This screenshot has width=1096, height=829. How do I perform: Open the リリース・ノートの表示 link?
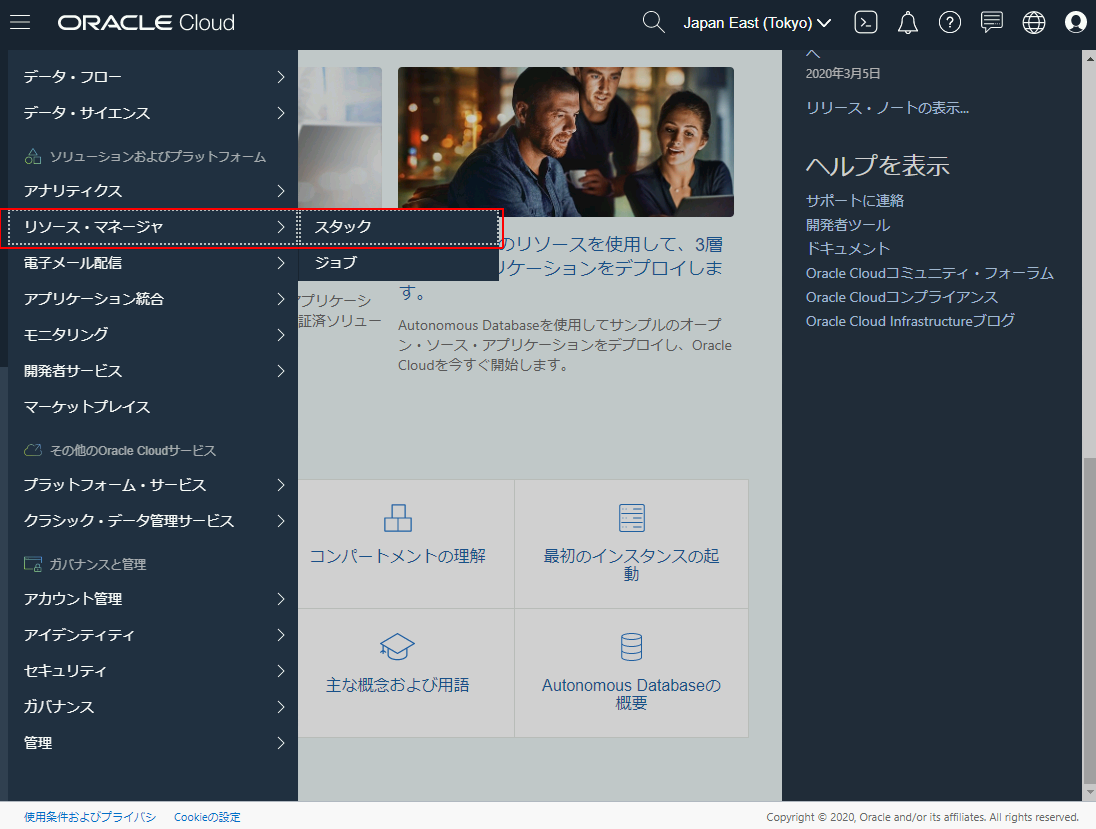coord(886,107)
